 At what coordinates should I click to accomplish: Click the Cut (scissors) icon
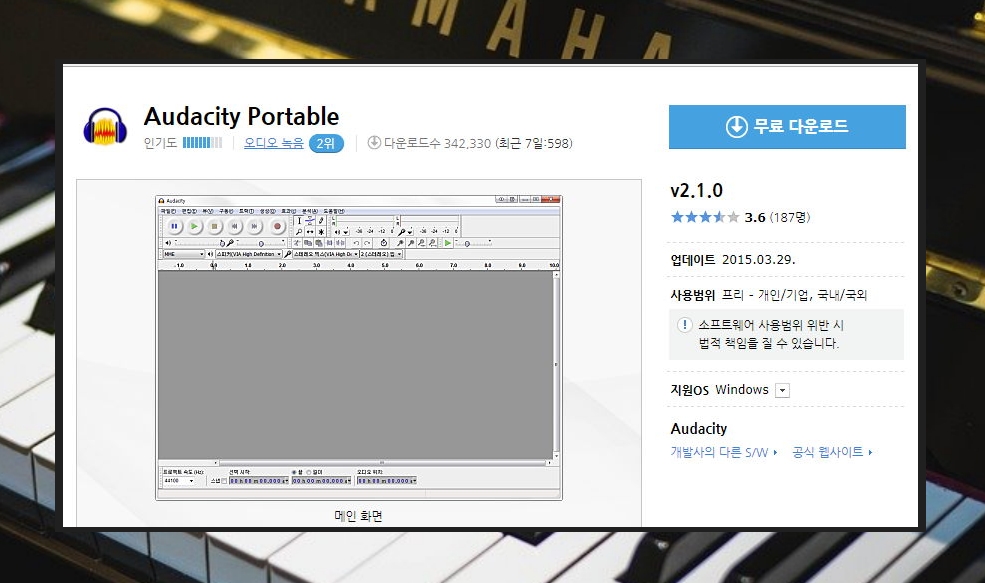click(297, 243)
